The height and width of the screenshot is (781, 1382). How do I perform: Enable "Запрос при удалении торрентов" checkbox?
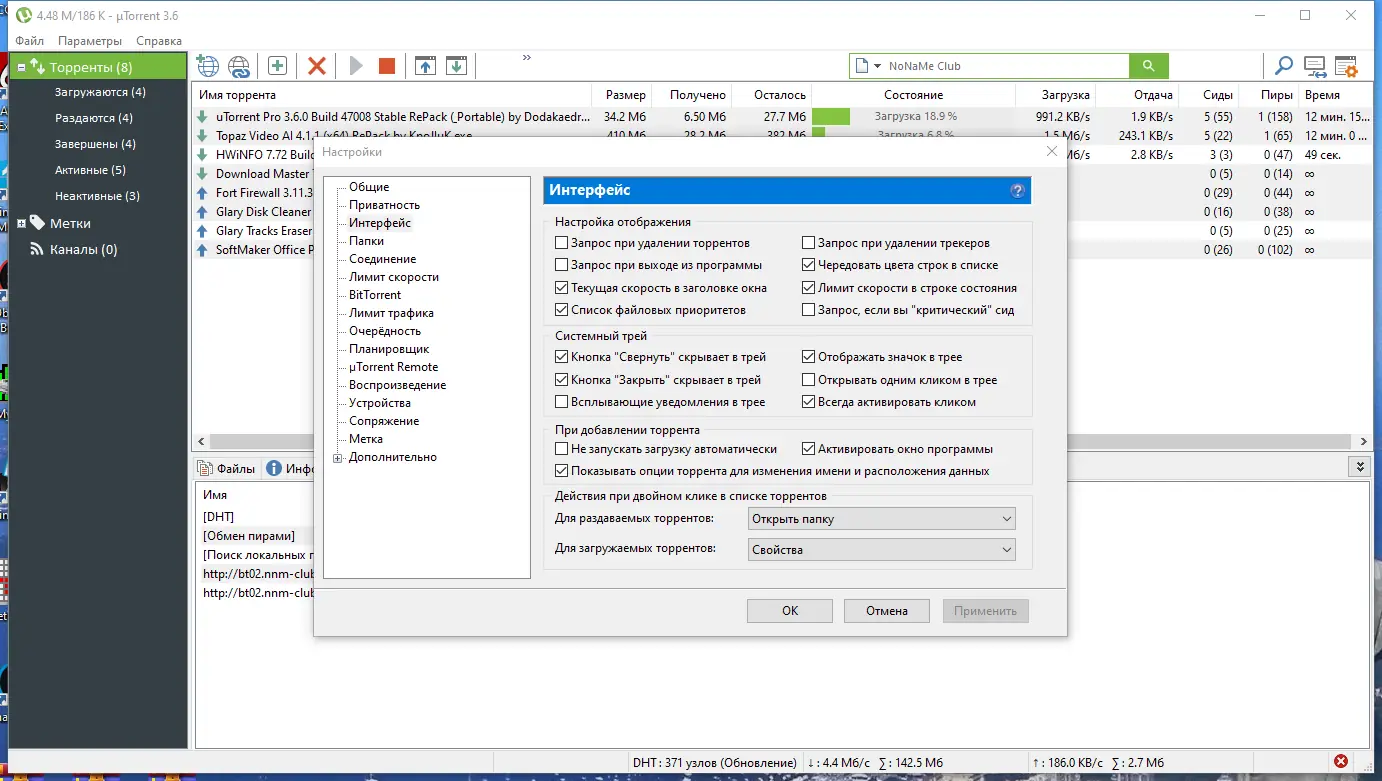coord(562,243)
